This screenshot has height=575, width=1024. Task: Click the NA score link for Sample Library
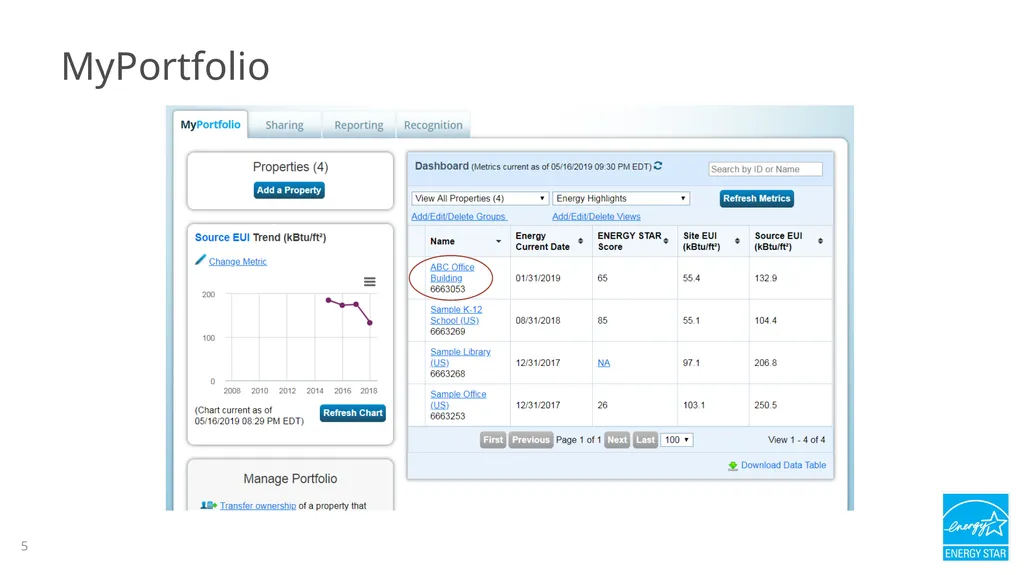pos(603,363)
